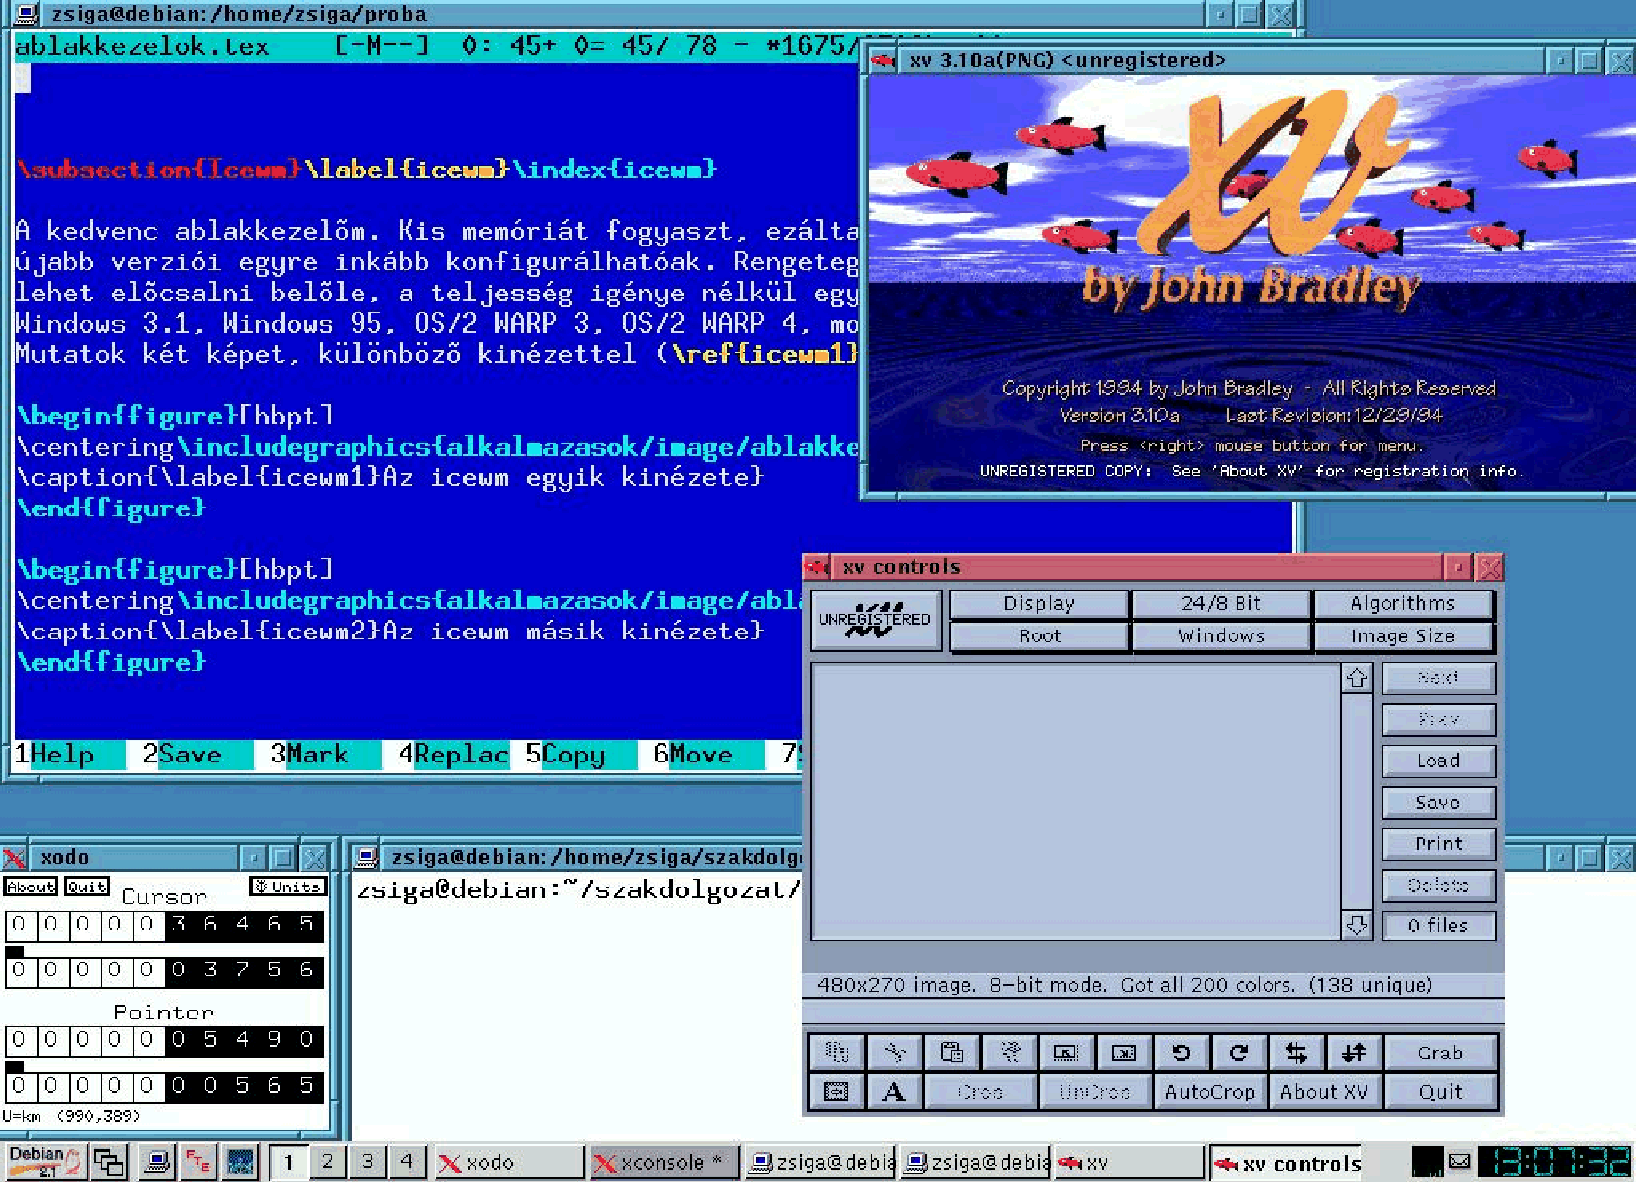
Task: Switch to workspace 2
Action: pos(328,1161)
